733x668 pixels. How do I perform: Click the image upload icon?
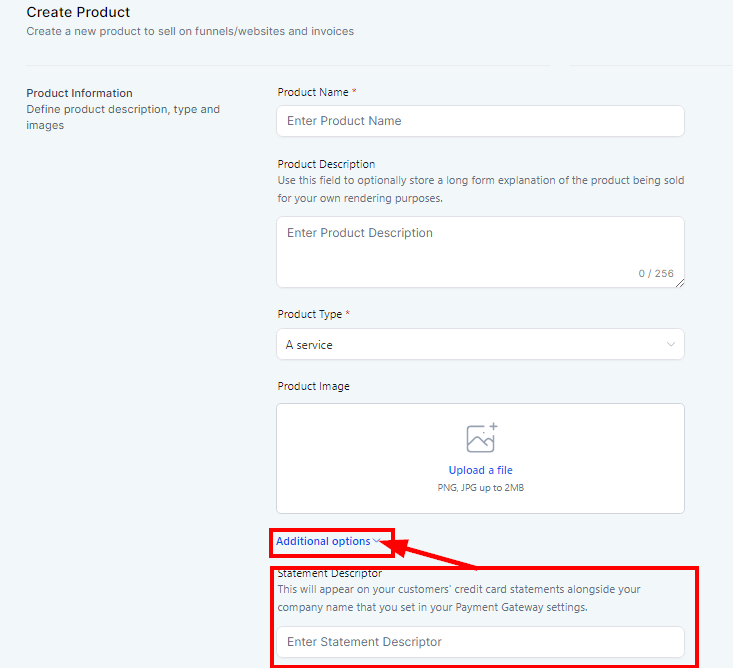point(481,438)
